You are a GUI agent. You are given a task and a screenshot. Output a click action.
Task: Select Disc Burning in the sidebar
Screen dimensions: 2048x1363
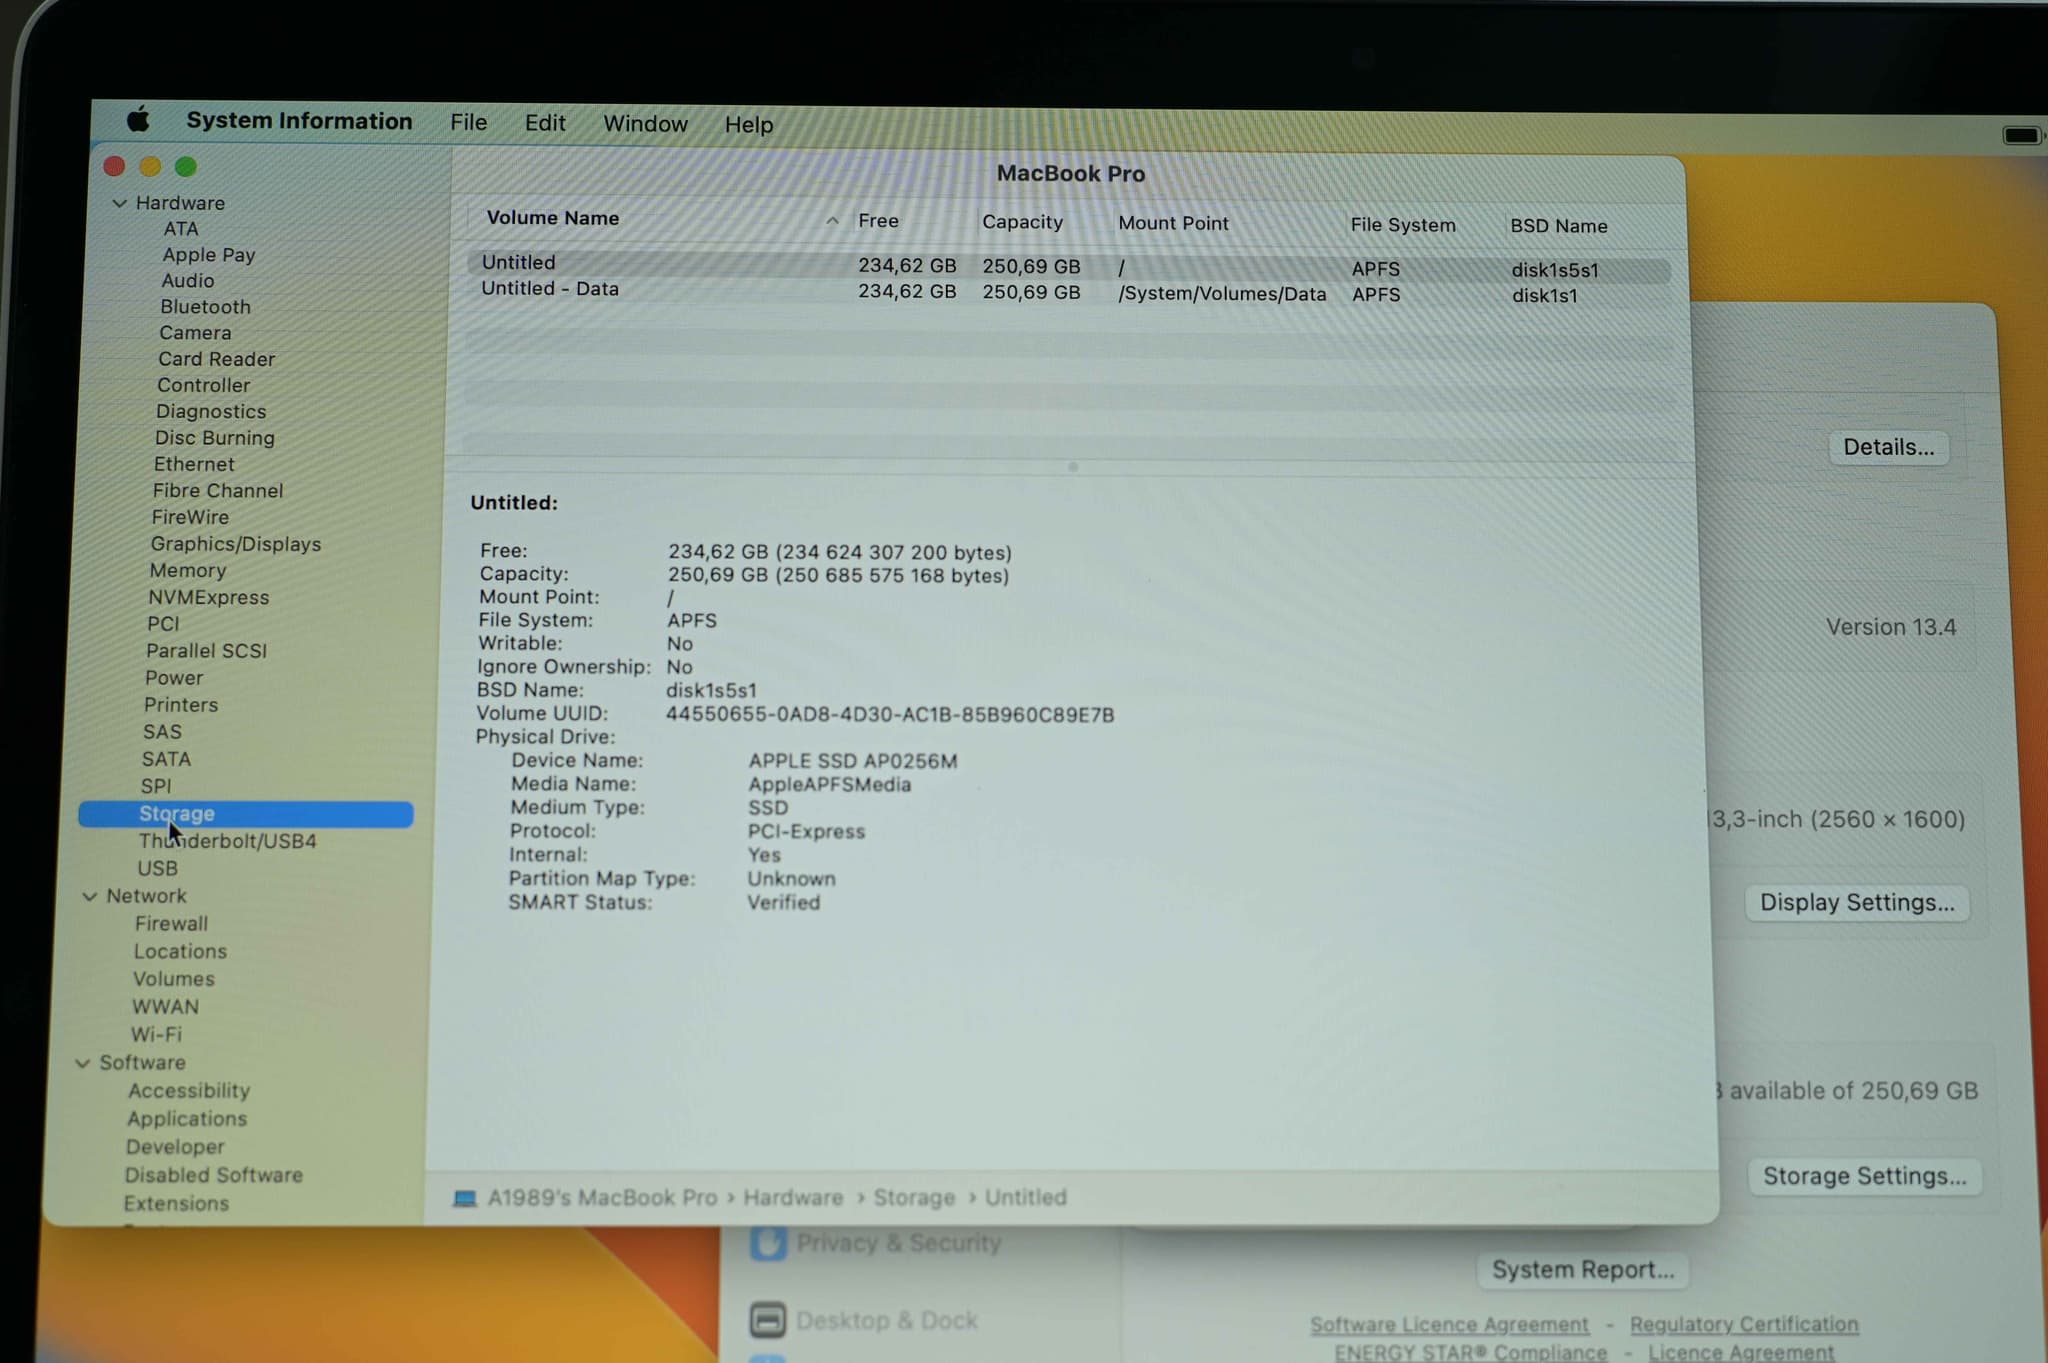click(x=214, y=438)
